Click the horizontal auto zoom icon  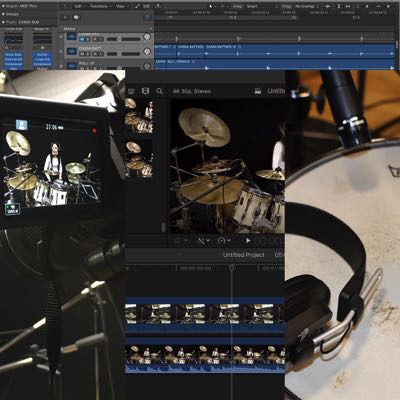pyautogui.click(x=348, y=6)
